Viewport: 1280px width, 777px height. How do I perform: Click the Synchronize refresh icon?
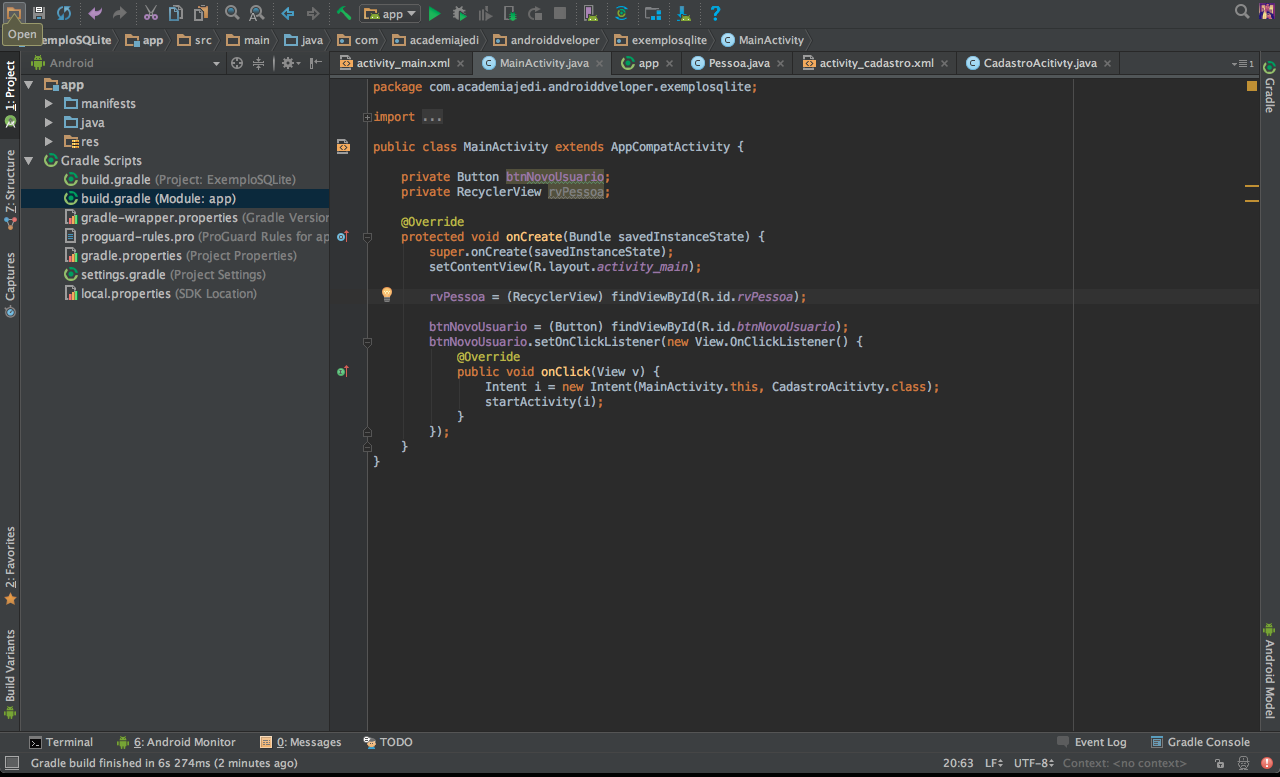tap(64, 13)
